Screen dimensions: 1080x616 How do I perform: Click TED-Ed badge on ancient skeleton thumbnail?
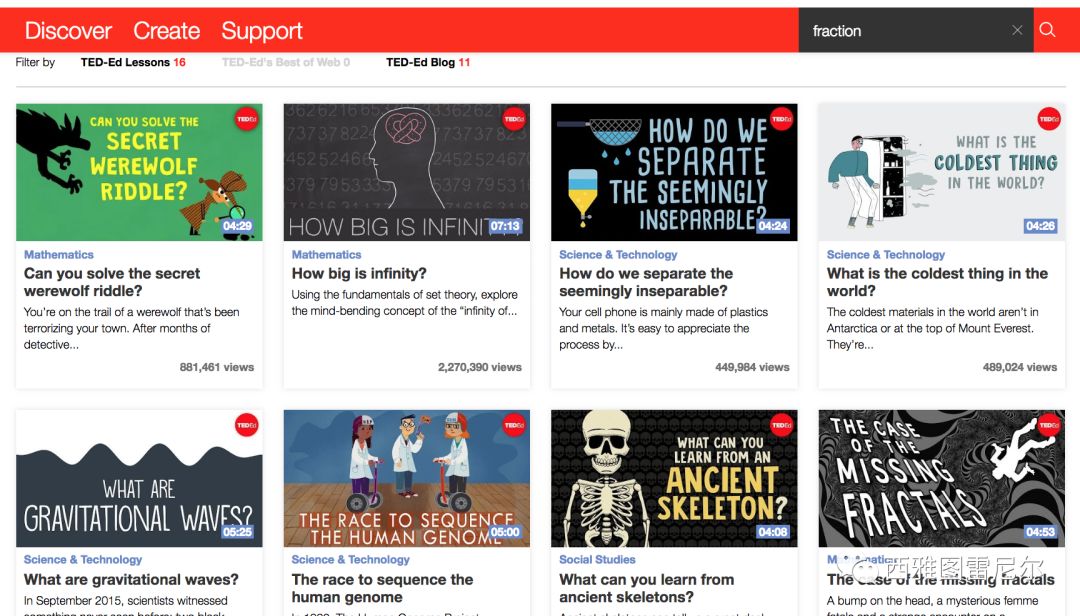click(x=782, y=425)
